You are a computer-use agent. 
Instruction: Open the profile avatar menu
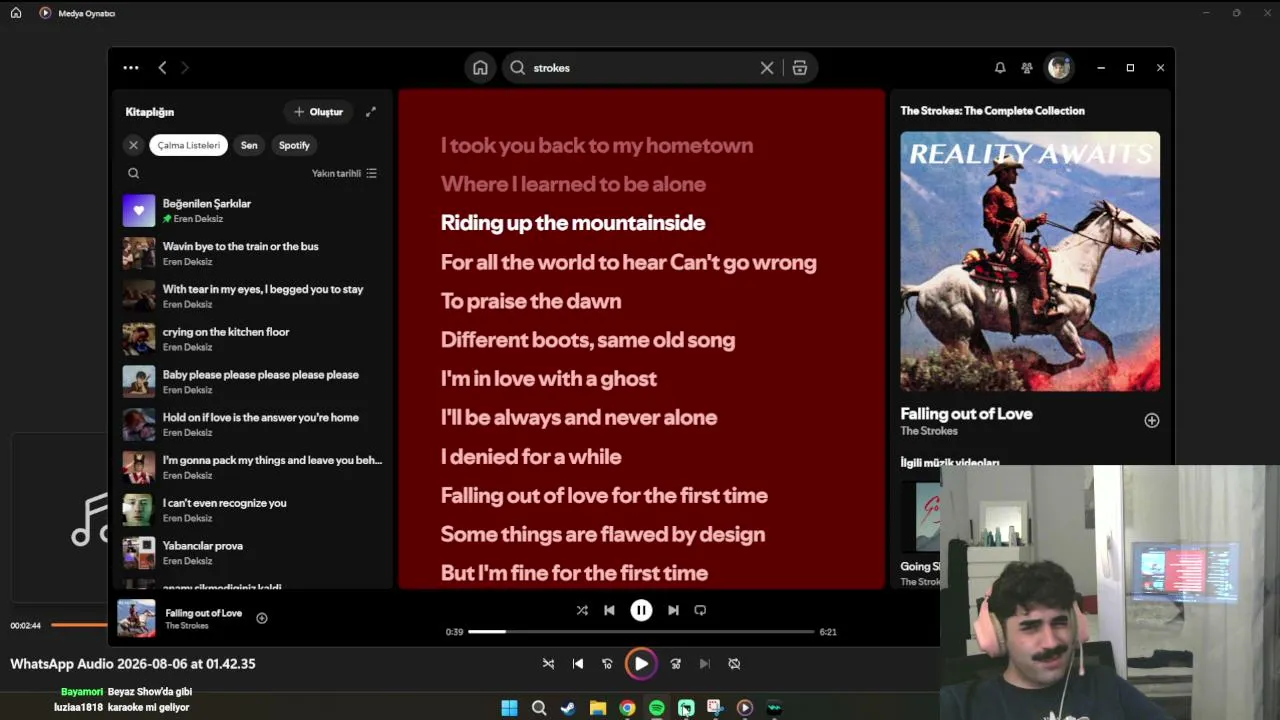click(1059, 68)
